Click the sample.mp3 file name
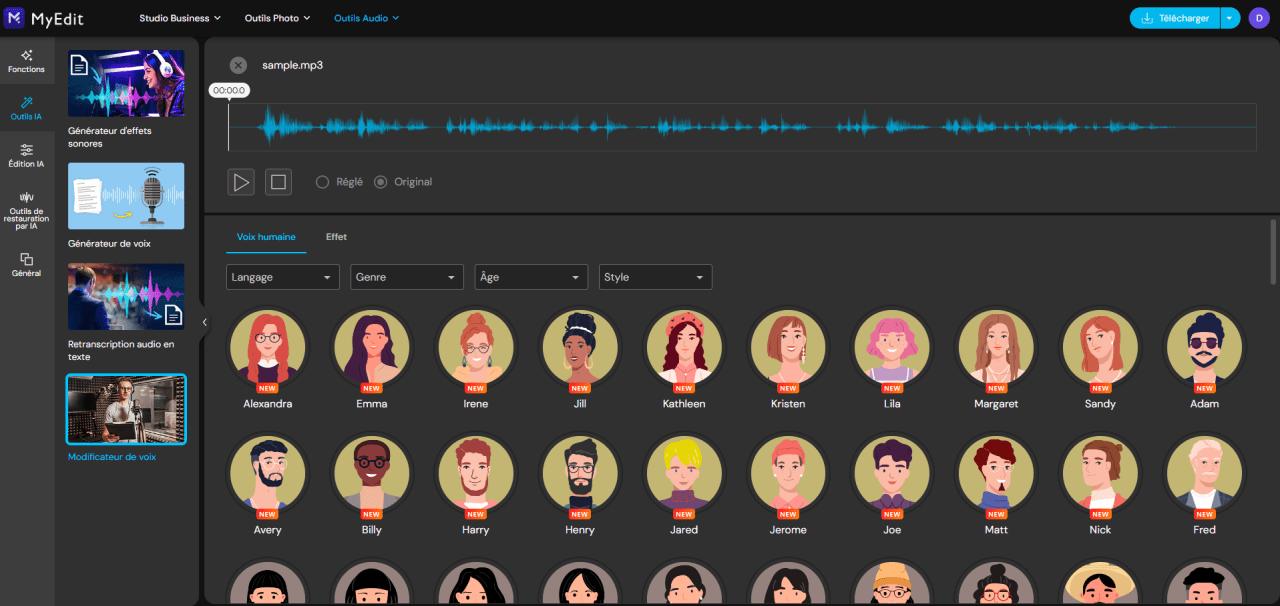Image resolution: width=1280 pixels, height=606 pixels. pyautogui.click(x=292, y=65)
